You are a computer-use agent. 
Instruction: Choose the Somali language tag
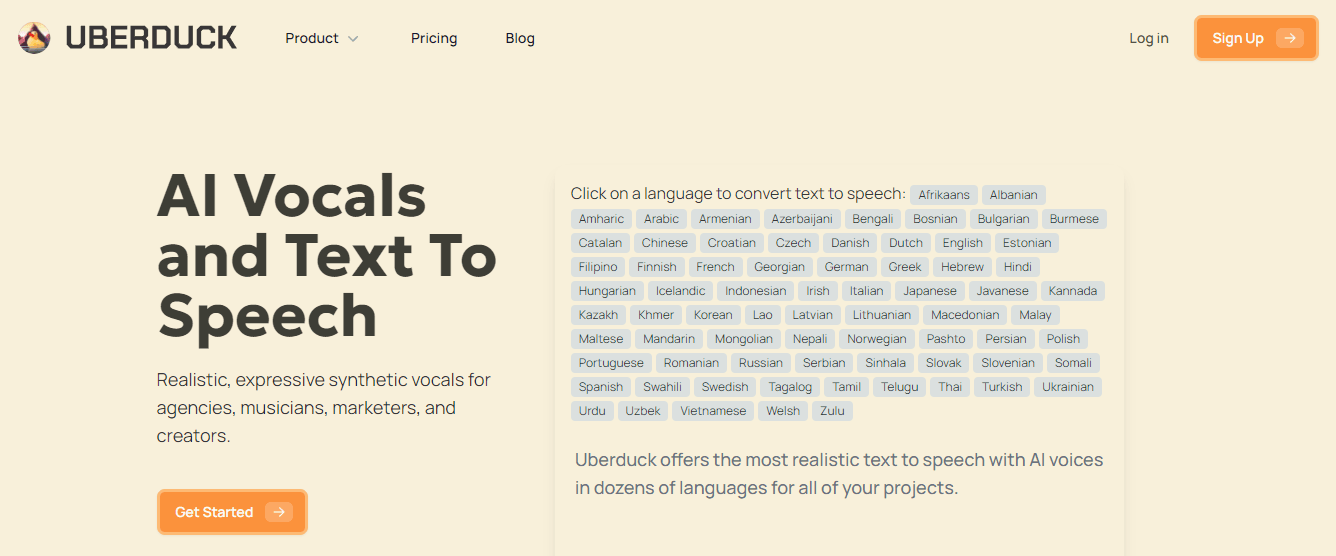tap(1074, 363)
